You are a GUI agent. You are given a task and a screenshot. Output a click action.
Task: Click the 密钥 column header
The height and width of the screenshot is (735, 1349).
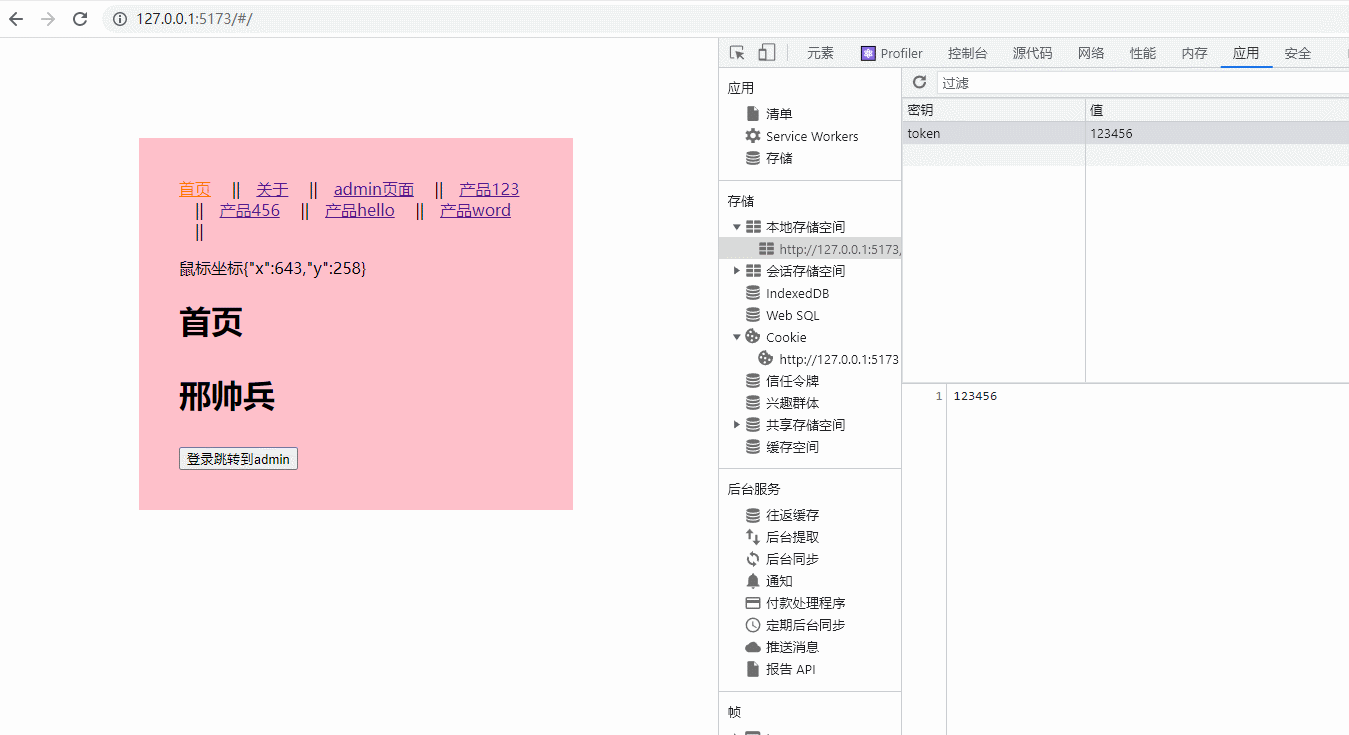pos(993,110)
